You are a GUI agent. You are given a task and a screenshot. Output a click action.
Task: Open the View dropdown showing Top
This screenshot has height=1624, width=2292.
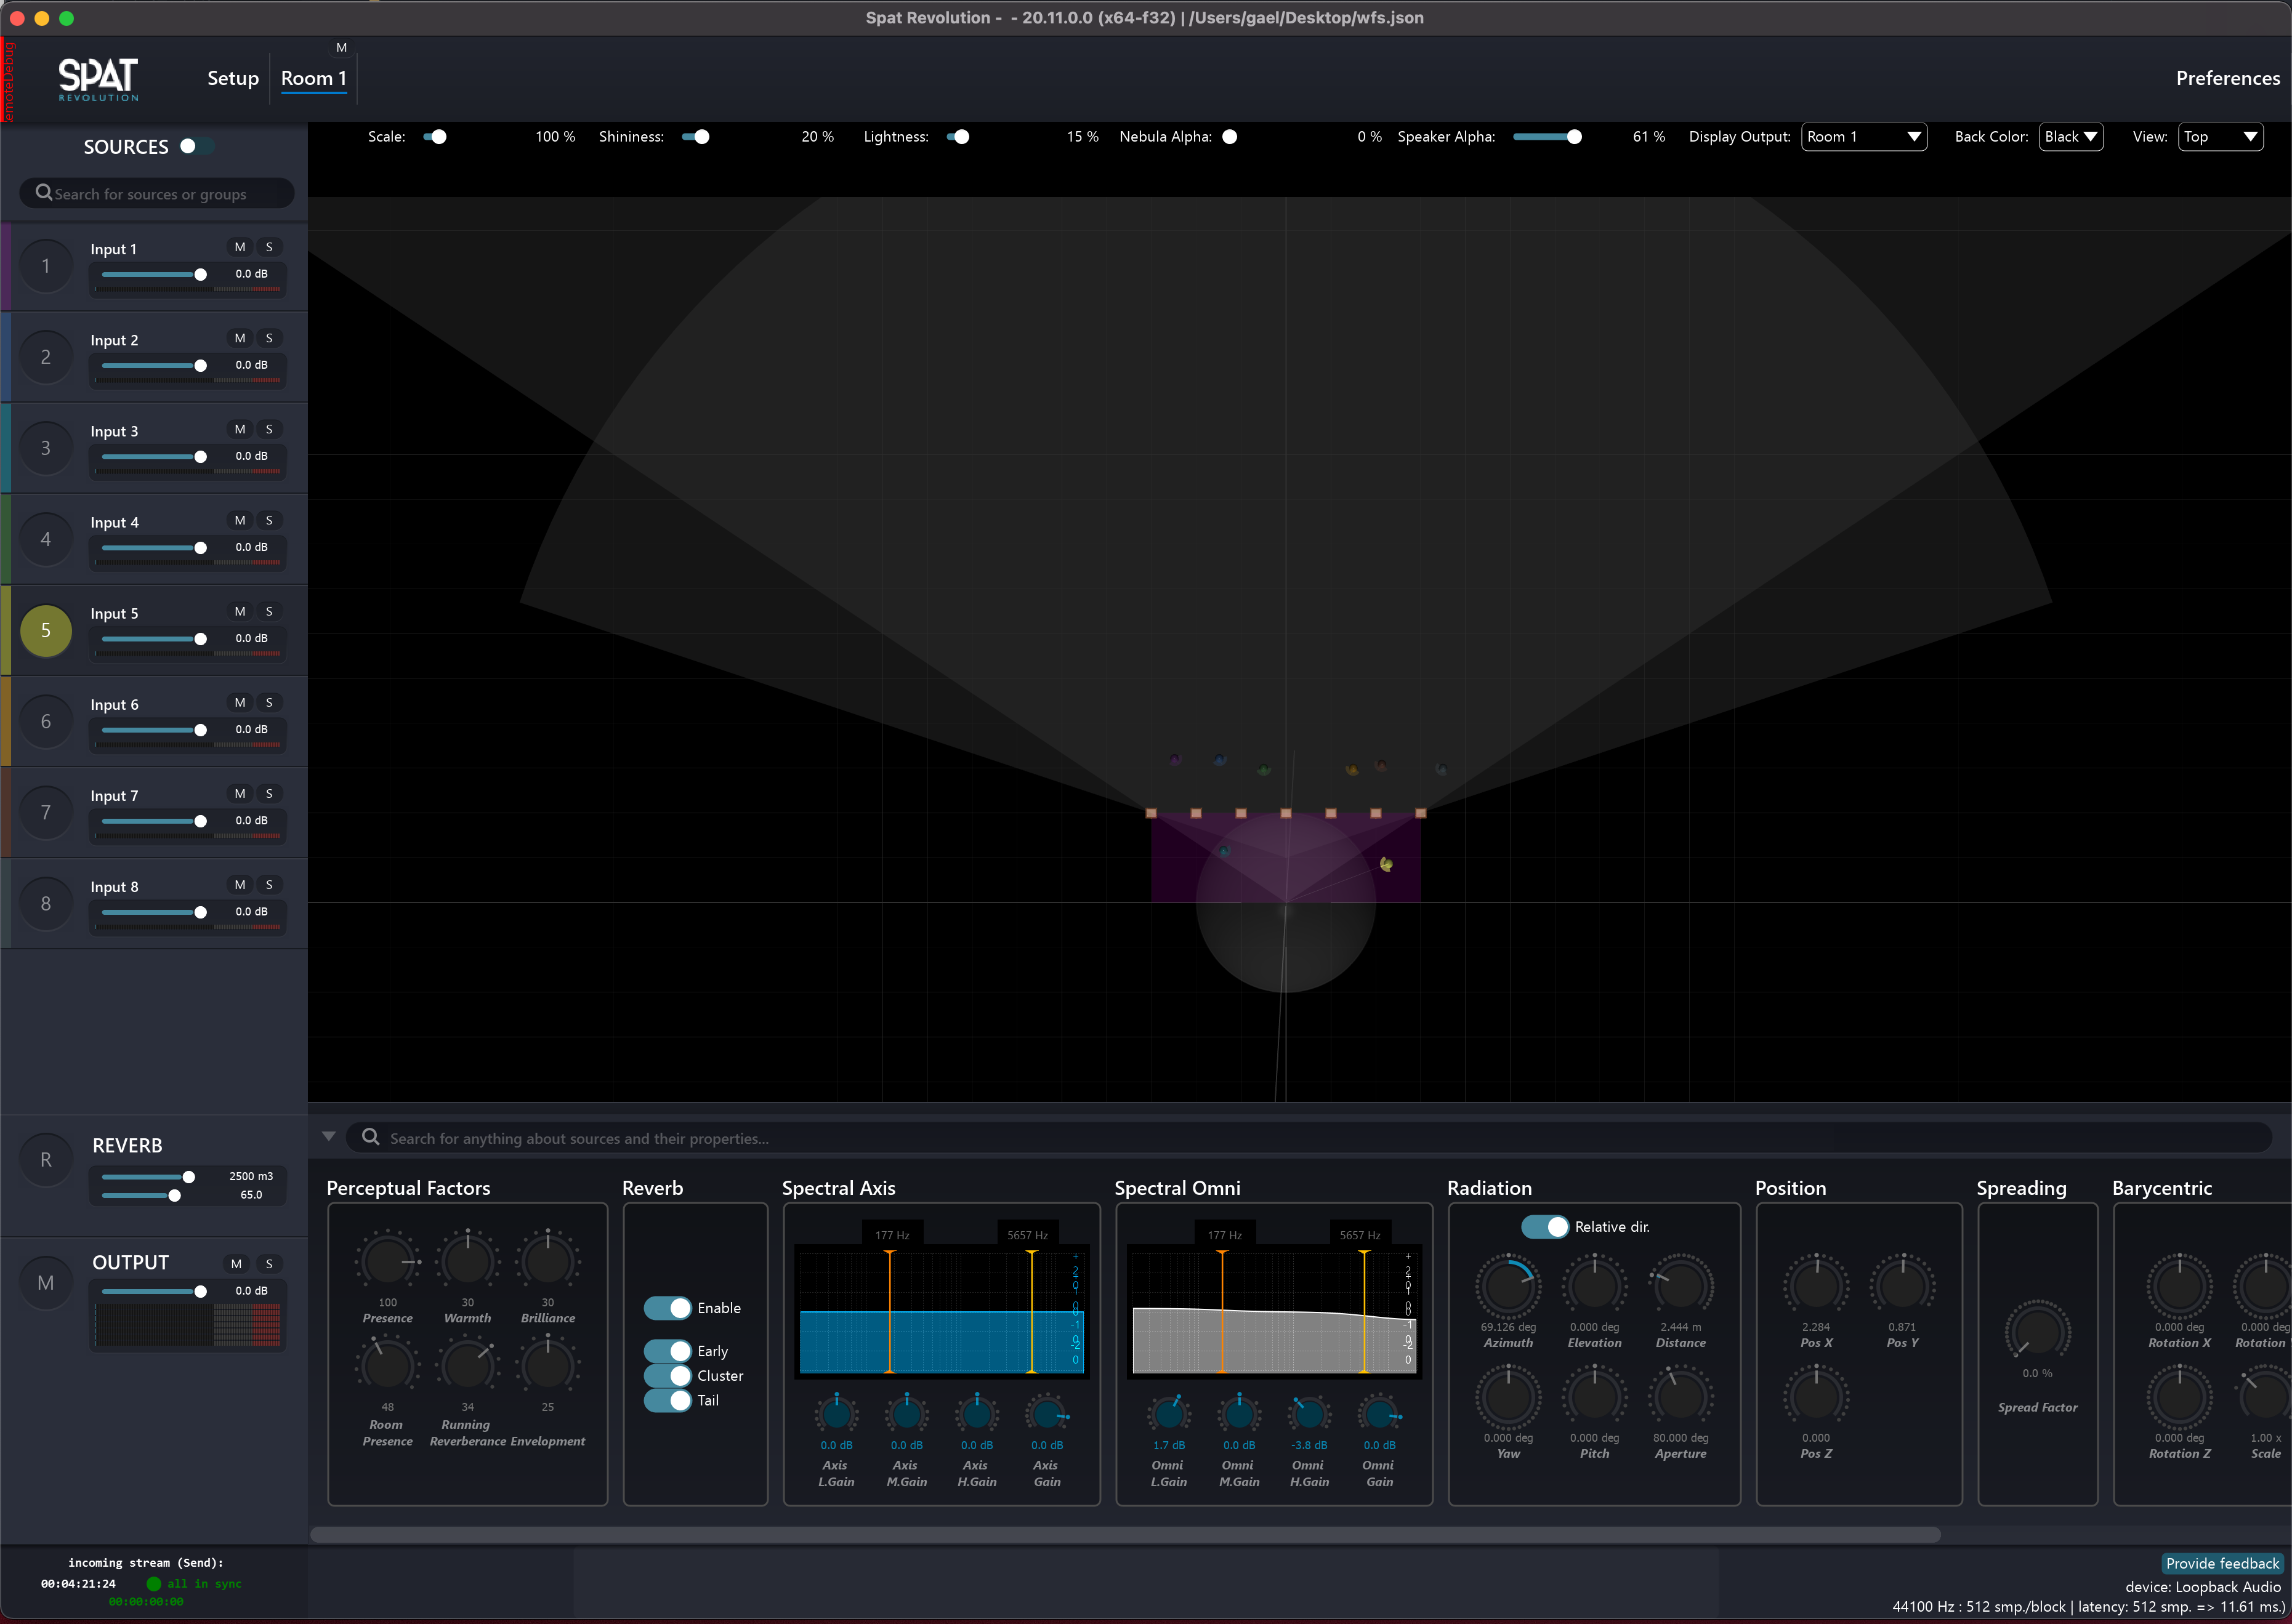pos(2221,137)
